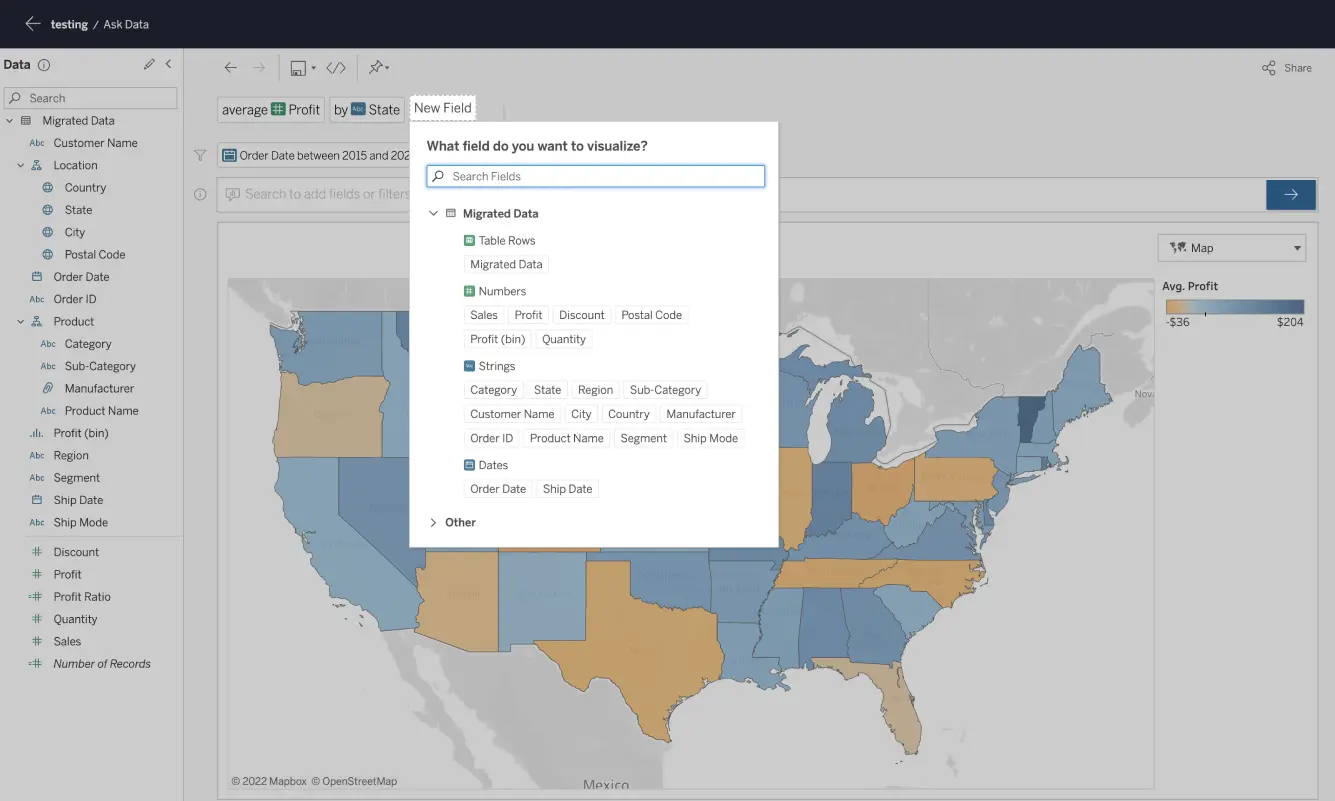Click the blue submit arrow button
The height and width of the screenshot is (801, 1335).
tap(1291, 194)
